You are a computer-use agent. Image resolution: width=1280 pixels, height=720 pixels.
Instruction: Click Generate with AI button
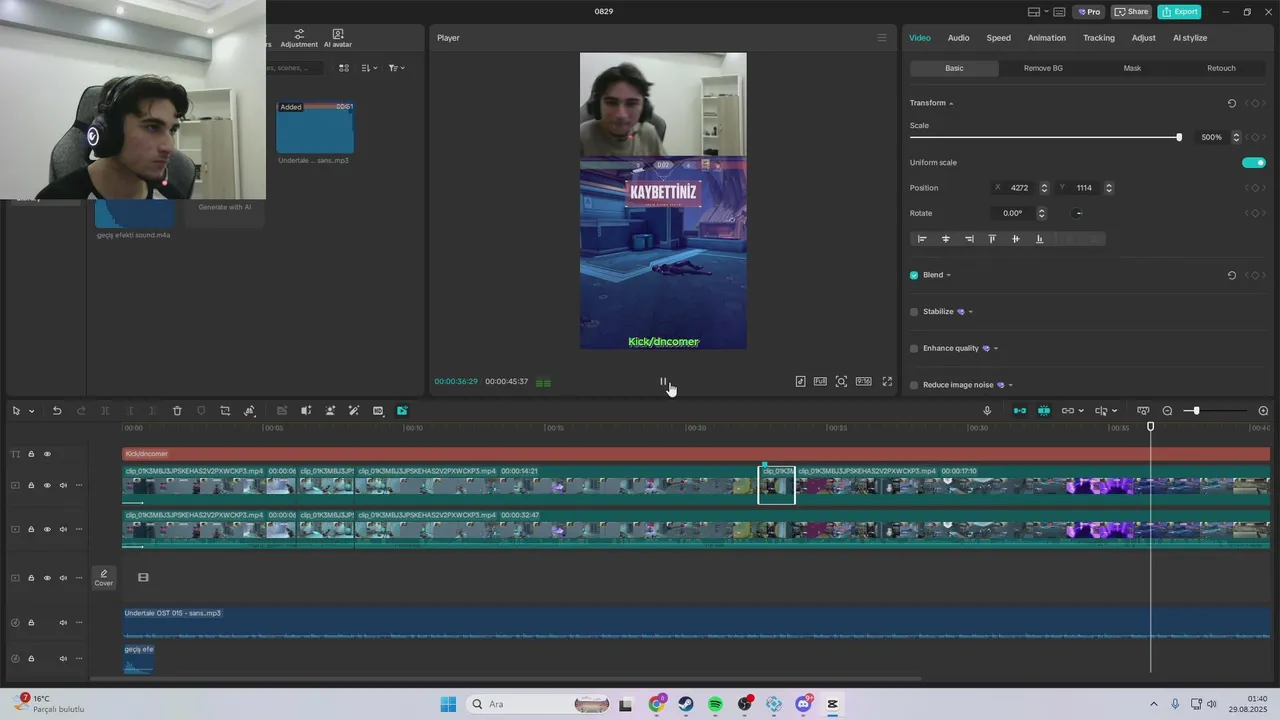click(x=224, y=207)
